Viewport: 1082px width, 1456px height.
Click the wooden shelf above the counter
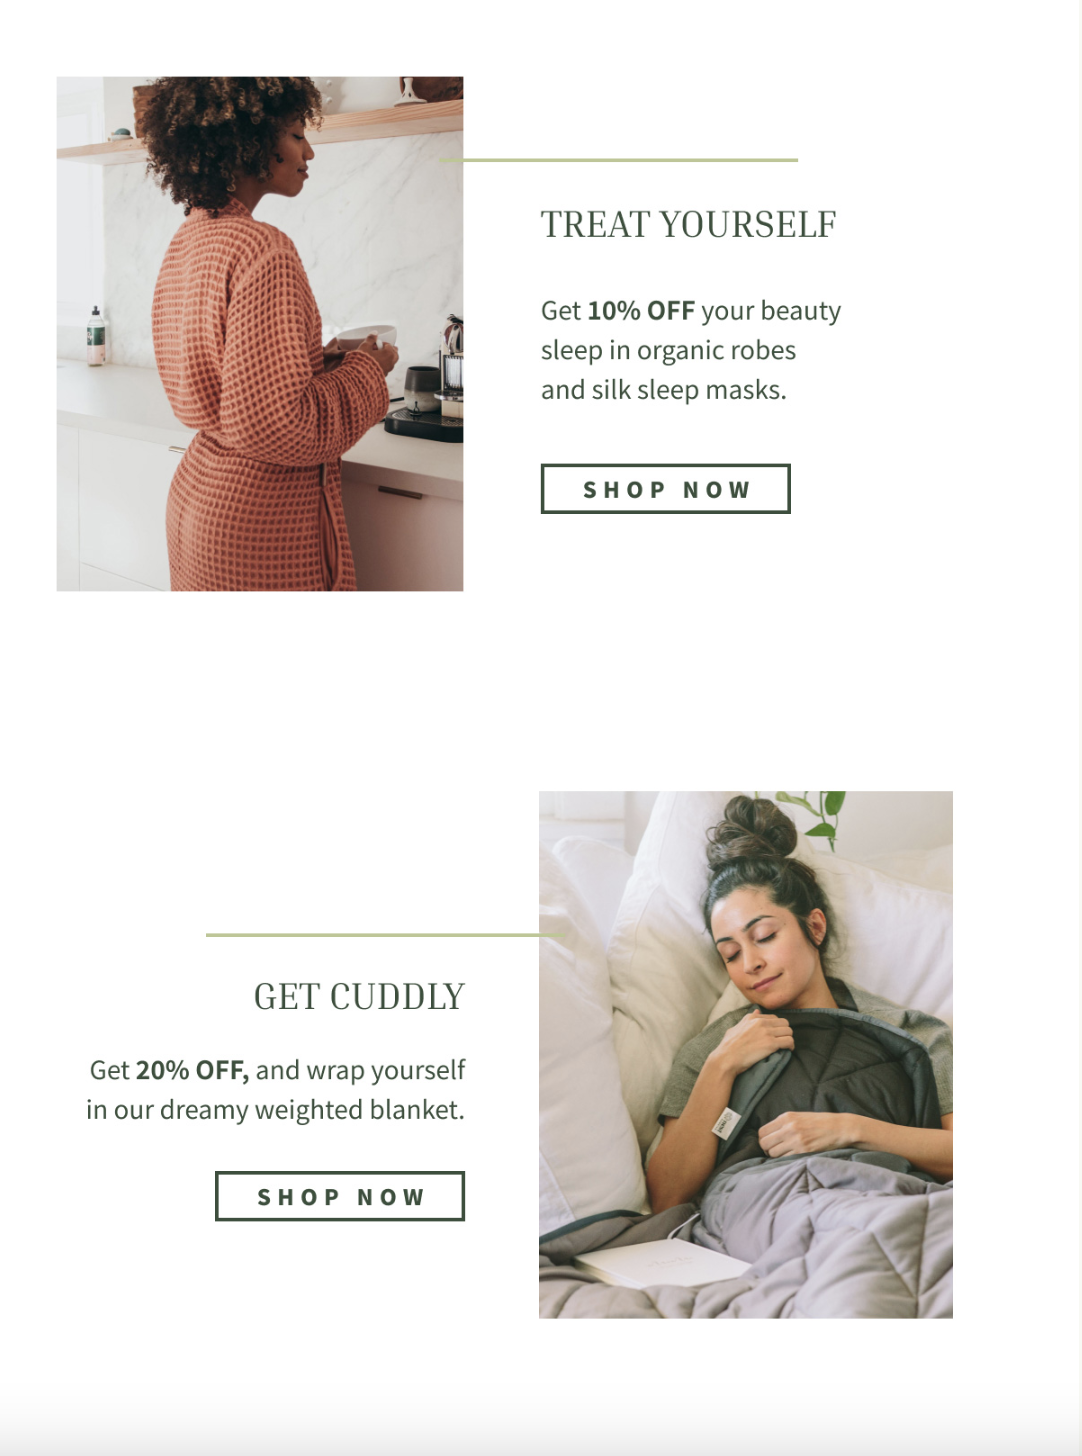(260, 135)
